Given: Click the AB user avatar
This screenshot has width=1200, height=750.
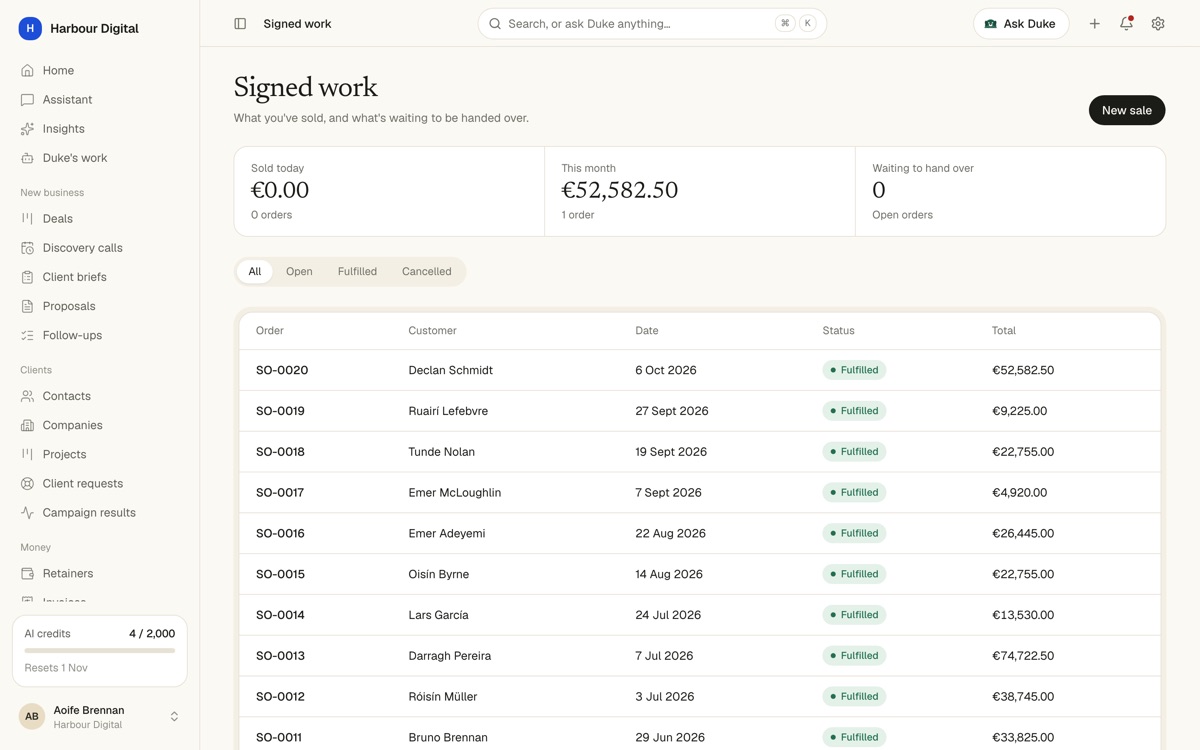Looking at the screenshot, I should pos(32,716).
